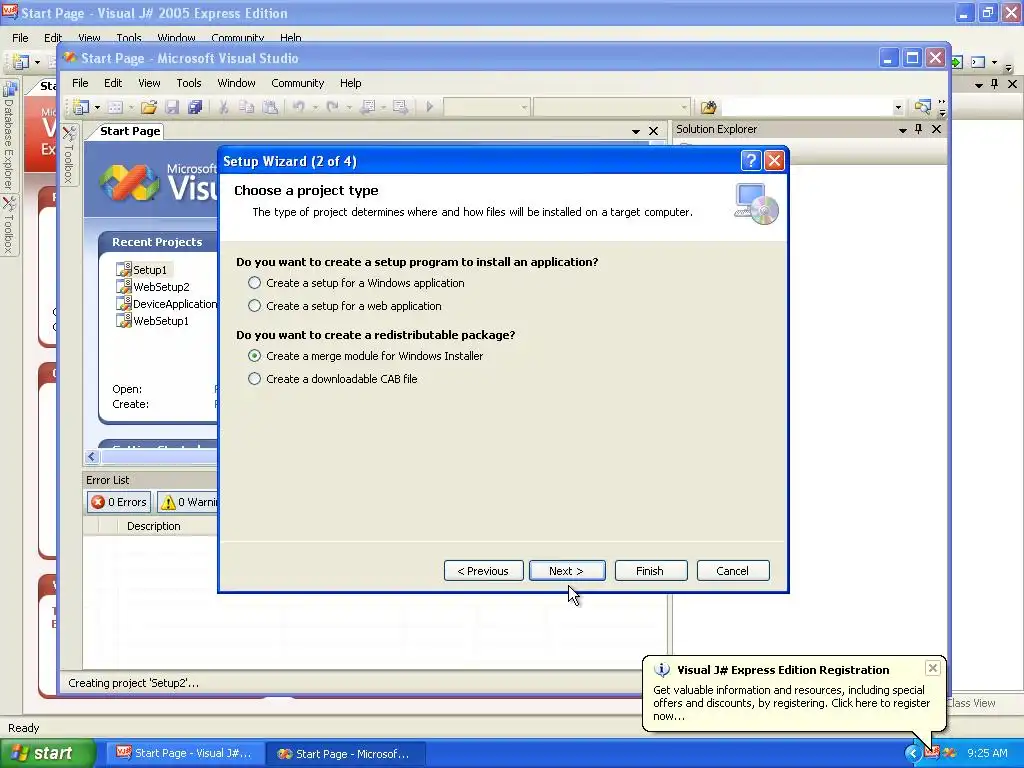Open File menu of Visual J# Express window
Image resolution: width=1024 pixels, height=768 pixels.
20,38
